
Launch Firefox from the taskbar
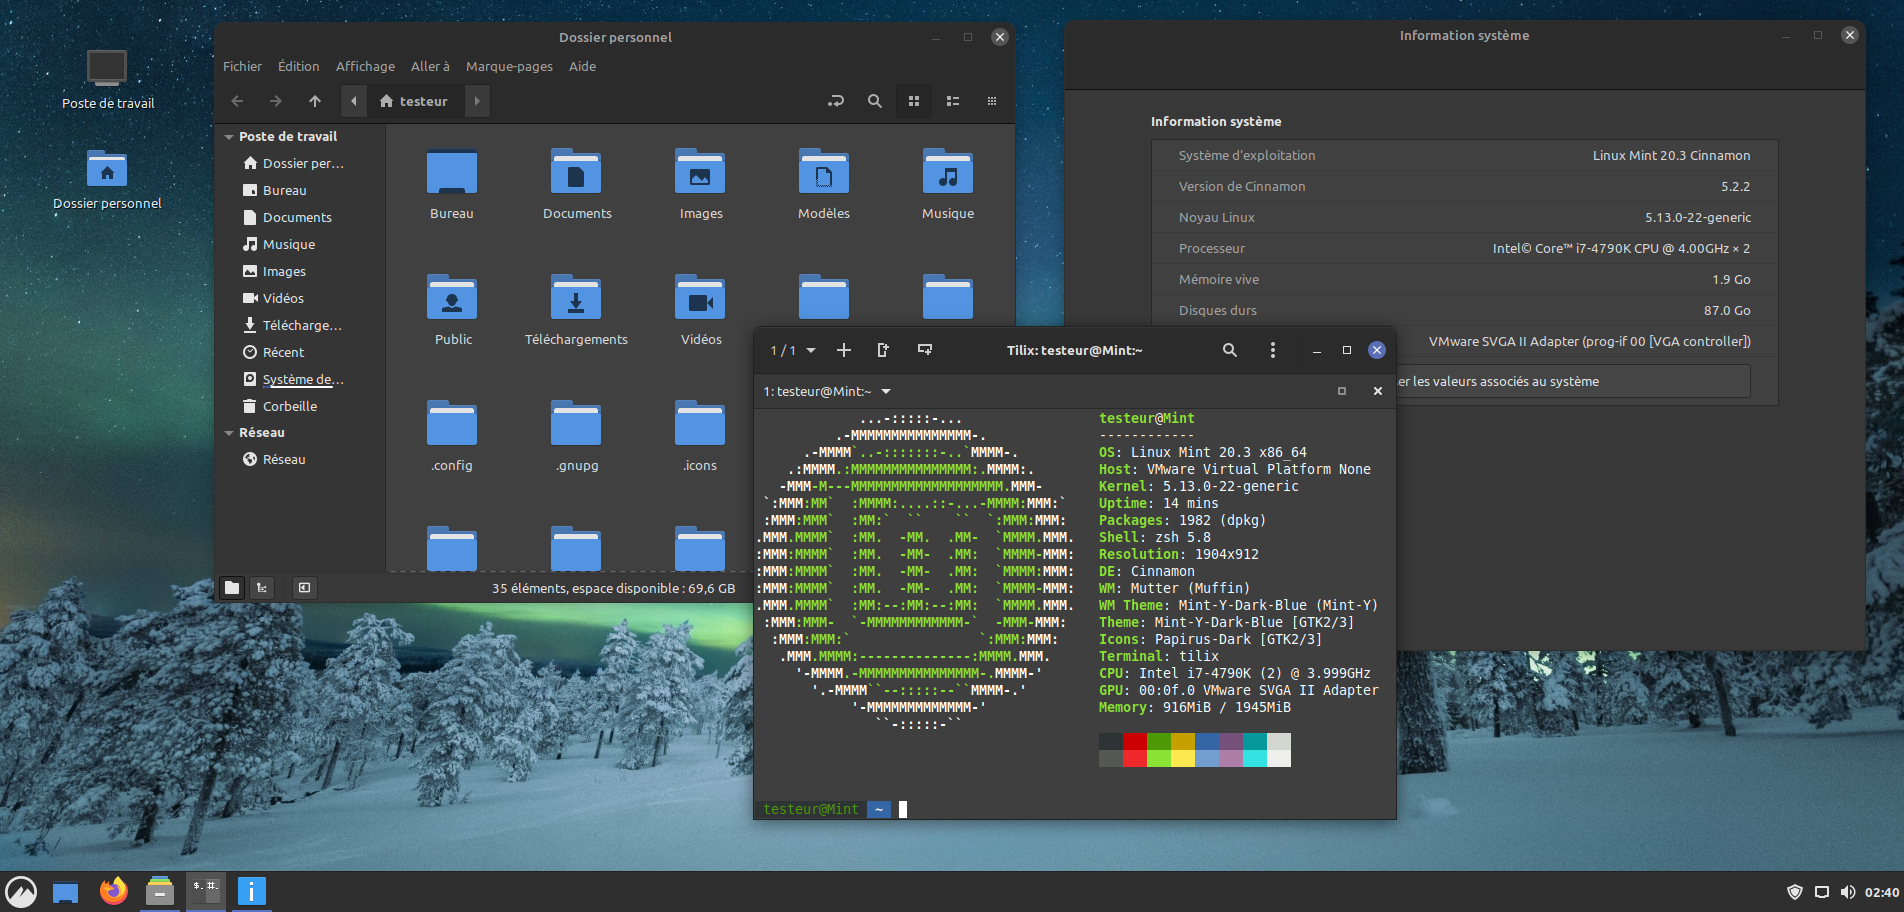tap(114, 891)
